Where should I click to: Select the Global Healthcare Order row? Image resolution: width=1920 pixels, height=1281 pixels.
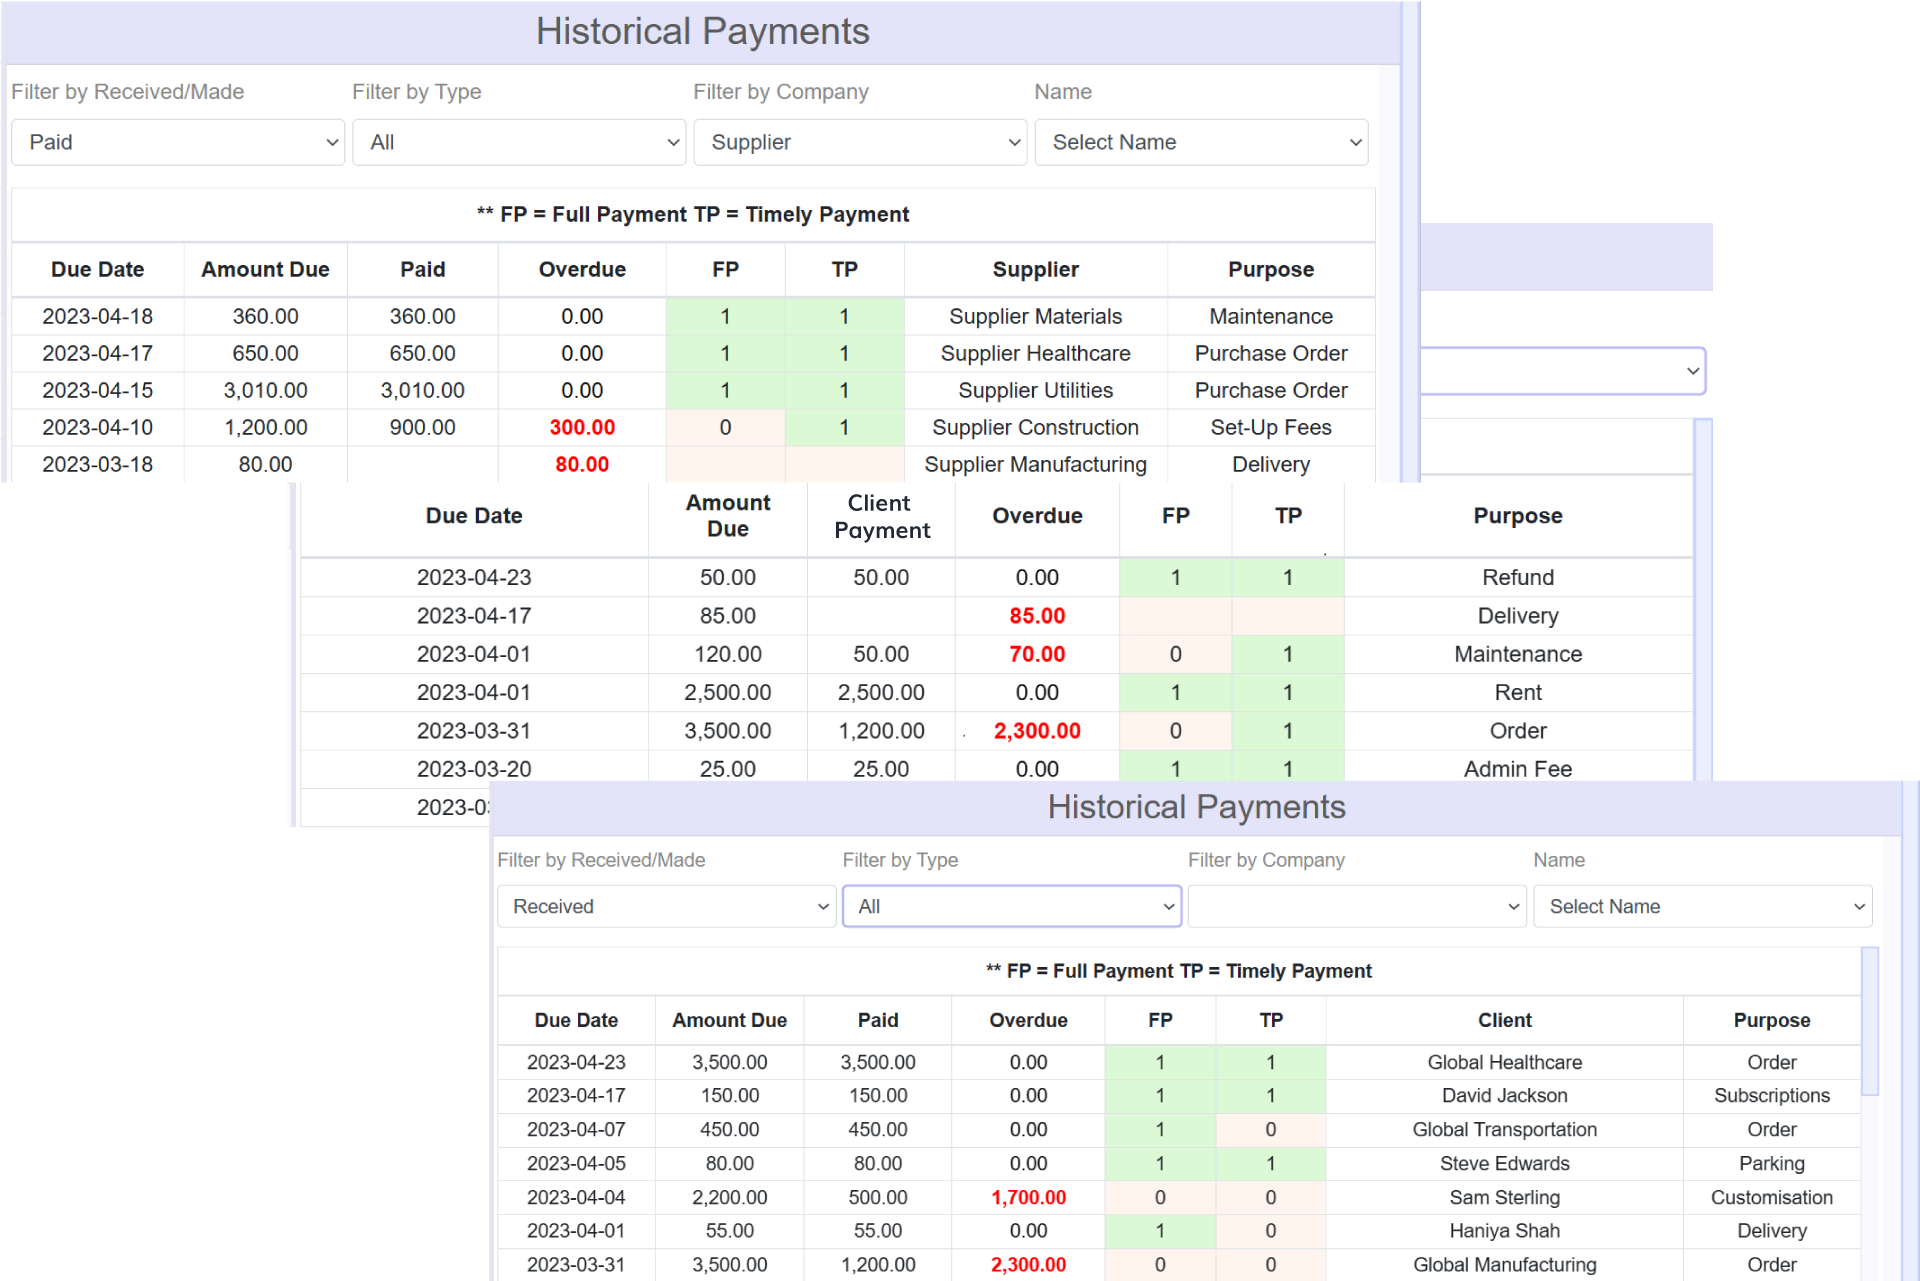(x=1504, y=1062)
